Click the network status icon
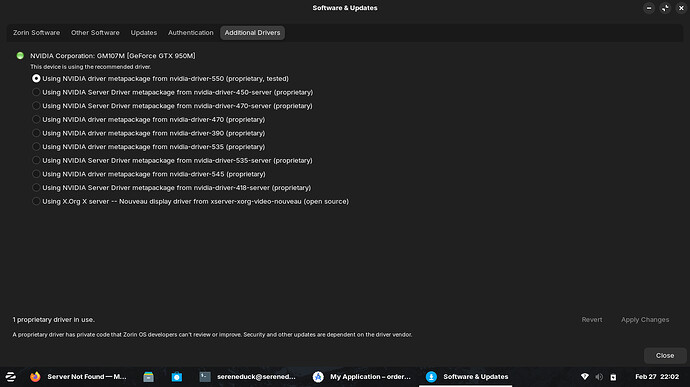This screenshot has height=387, width=690. tap(585, 377)
